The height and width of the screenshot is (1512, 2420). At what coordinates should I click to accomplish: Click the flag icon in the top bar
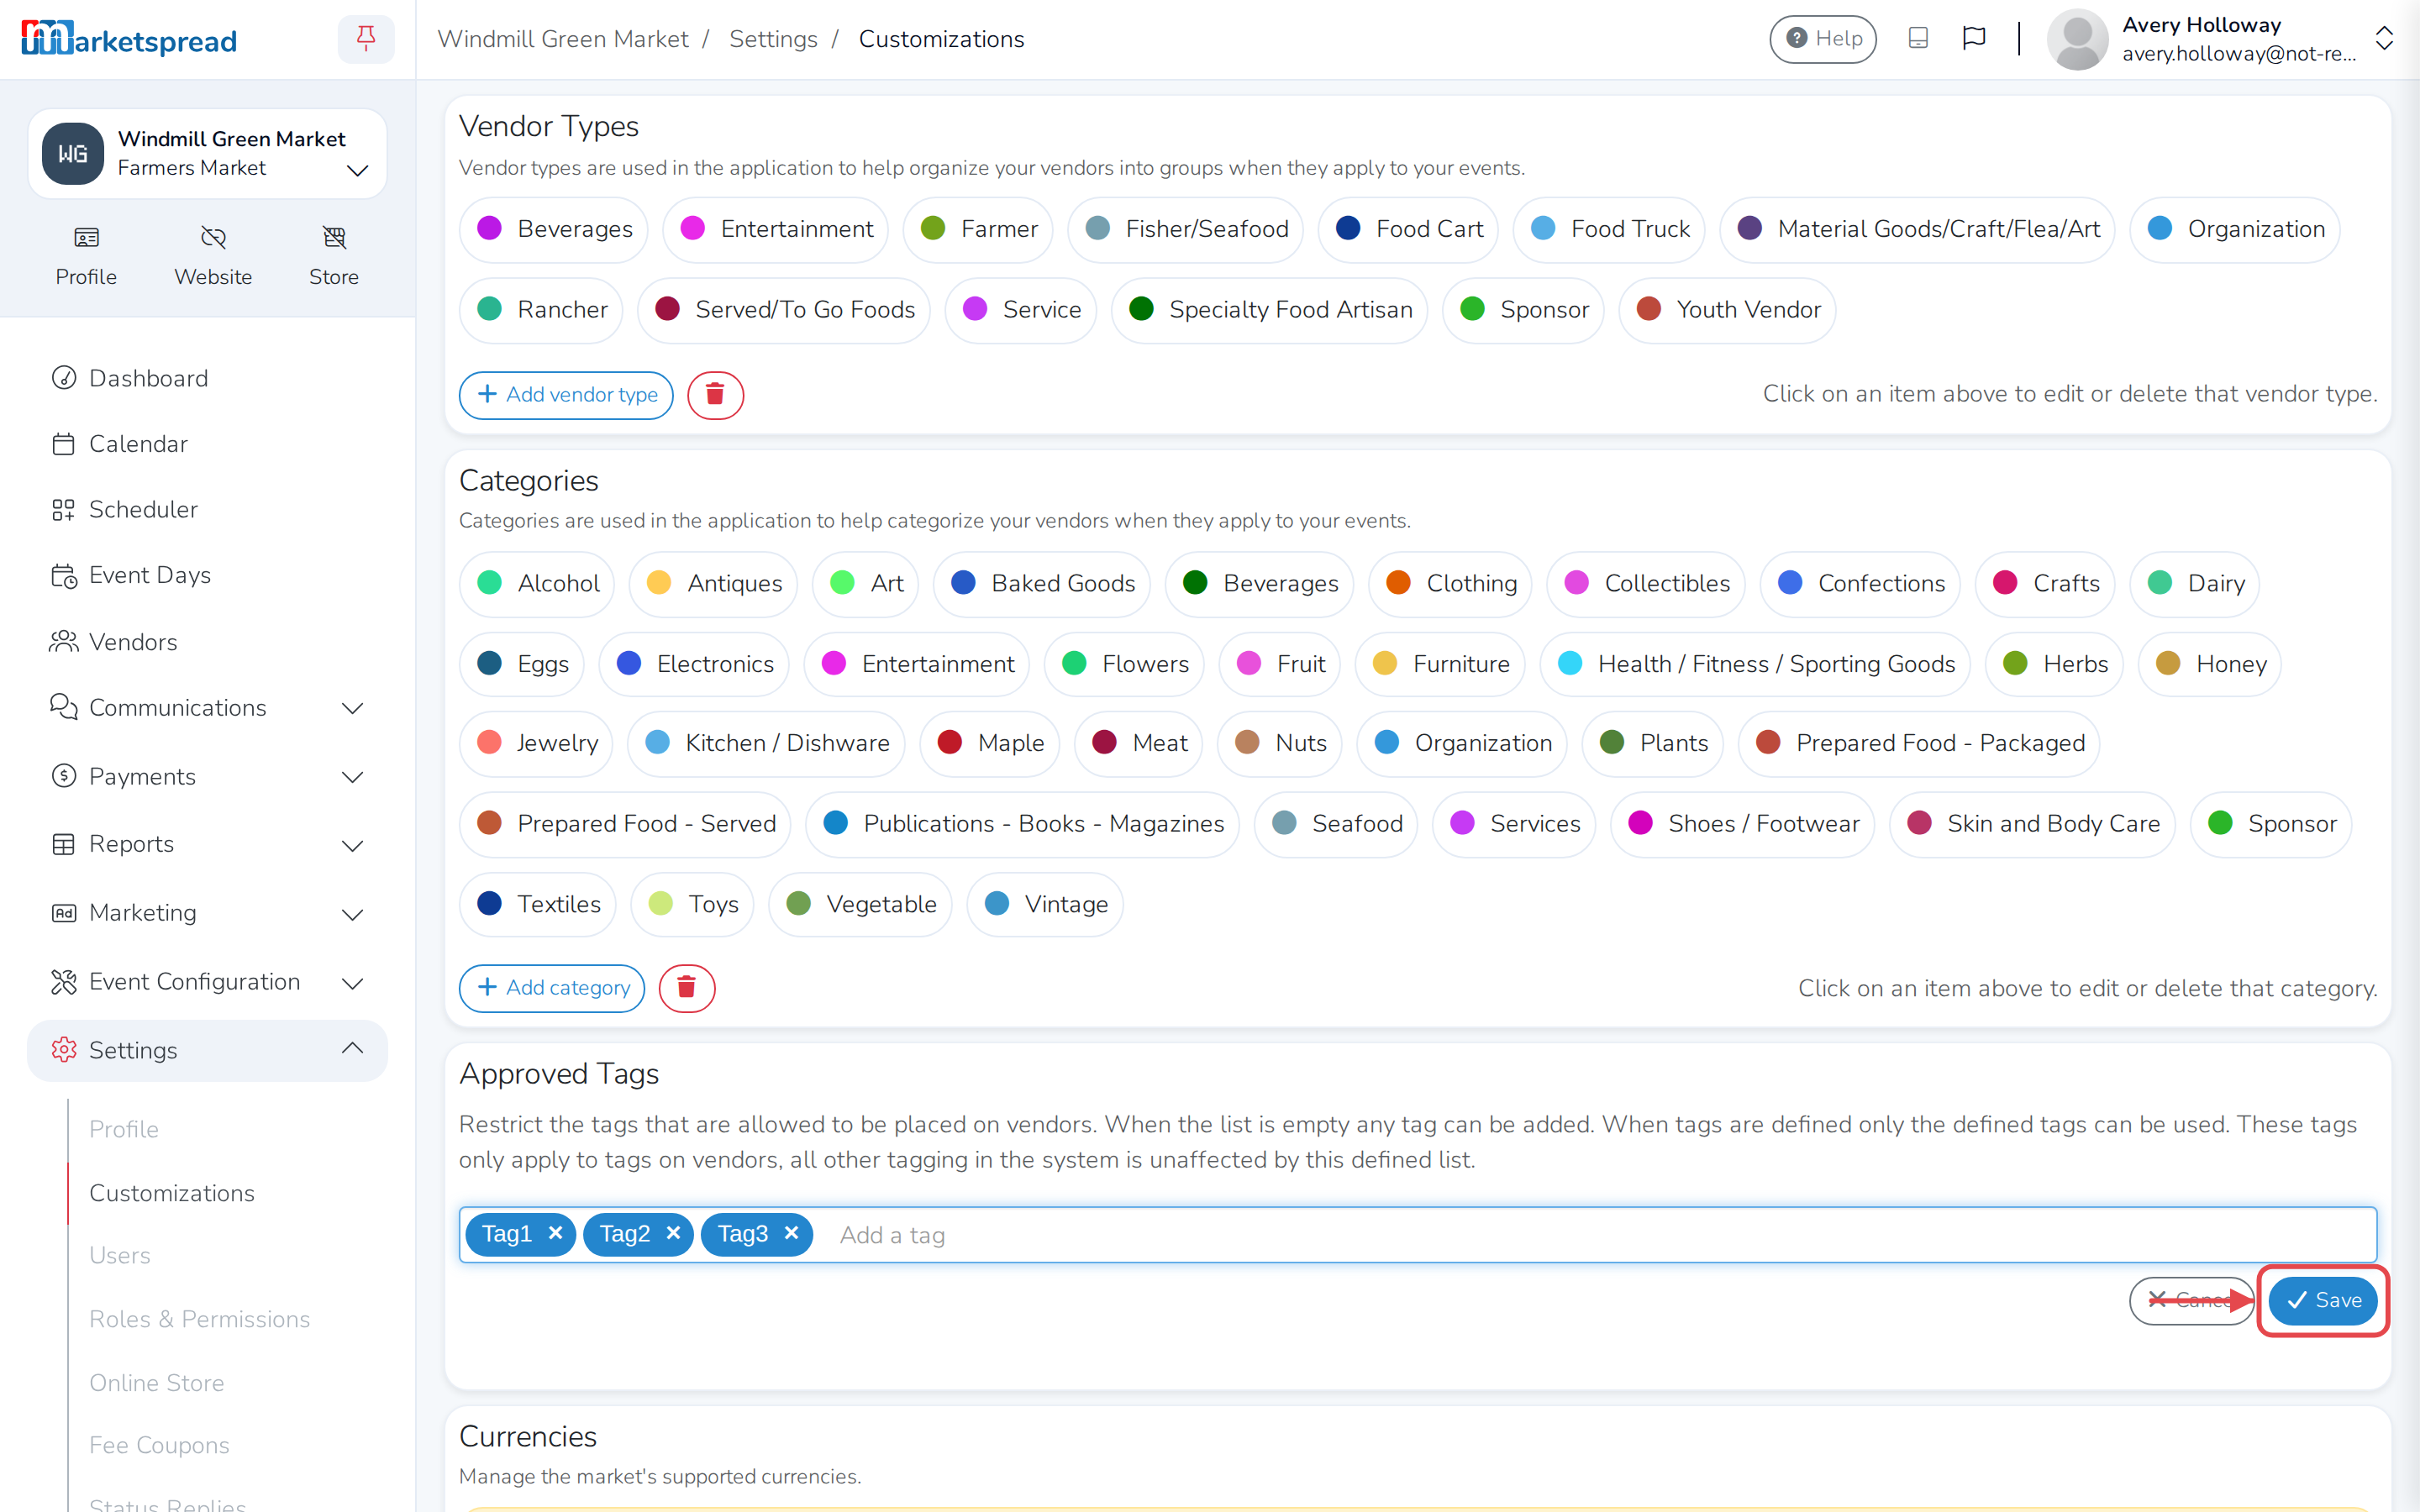1974,38
